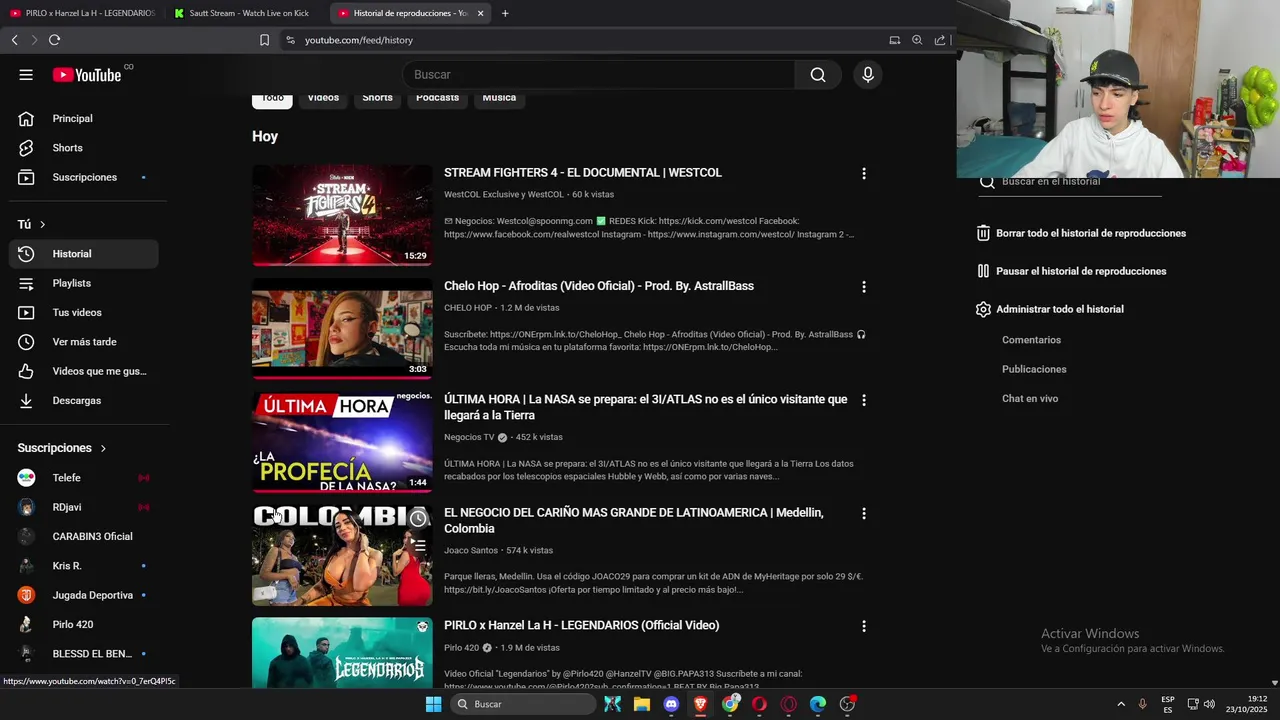Viewport: 1280px width, 720px height.
Task: Click the taskbar Buscar search box
Action: [522, 704]
